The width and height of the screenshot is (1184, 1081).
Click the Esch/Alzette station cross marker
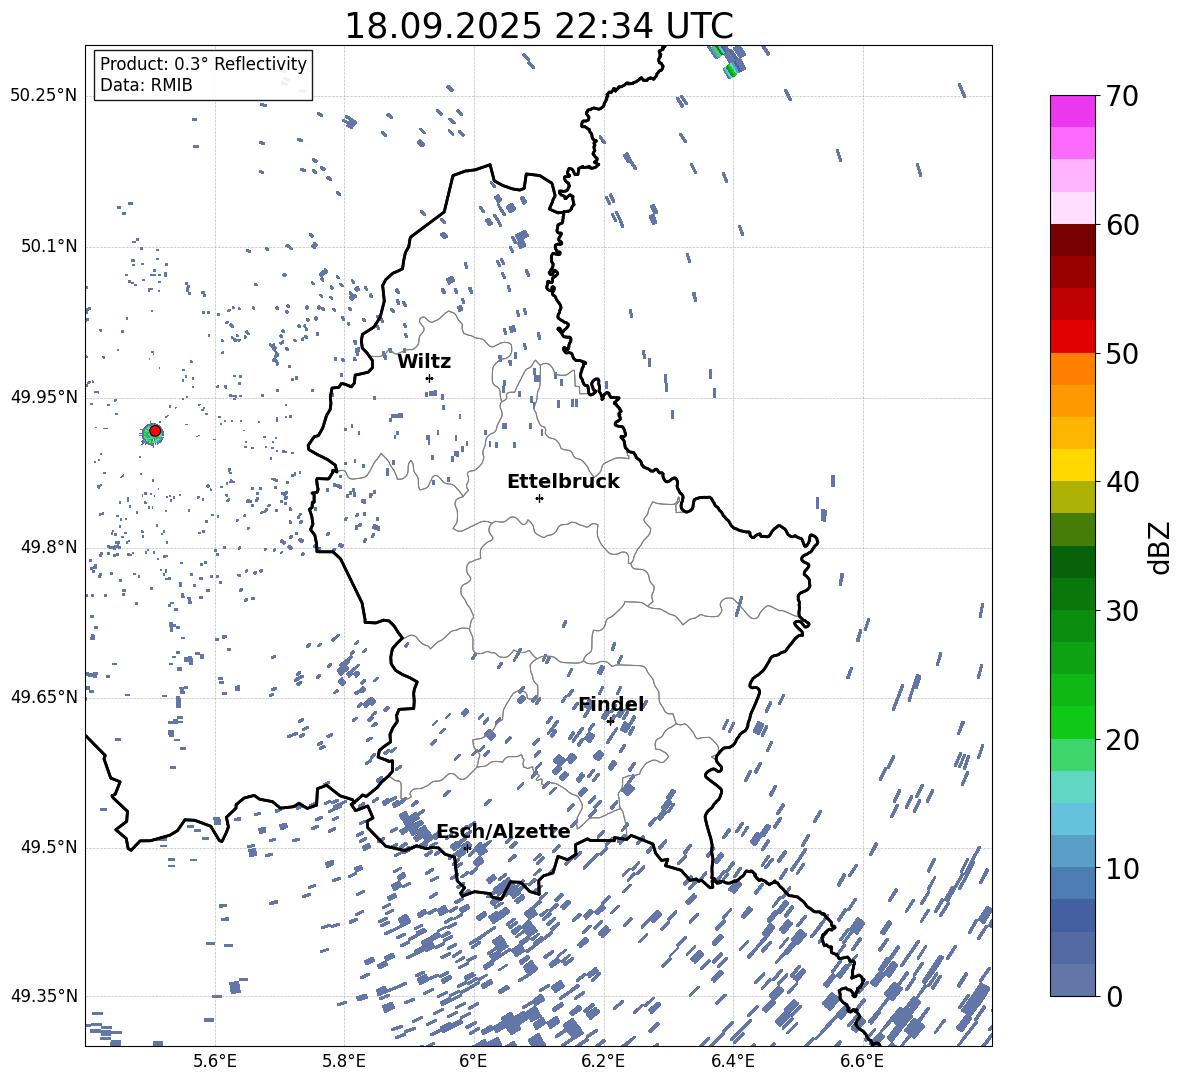[x=467, y=848]
